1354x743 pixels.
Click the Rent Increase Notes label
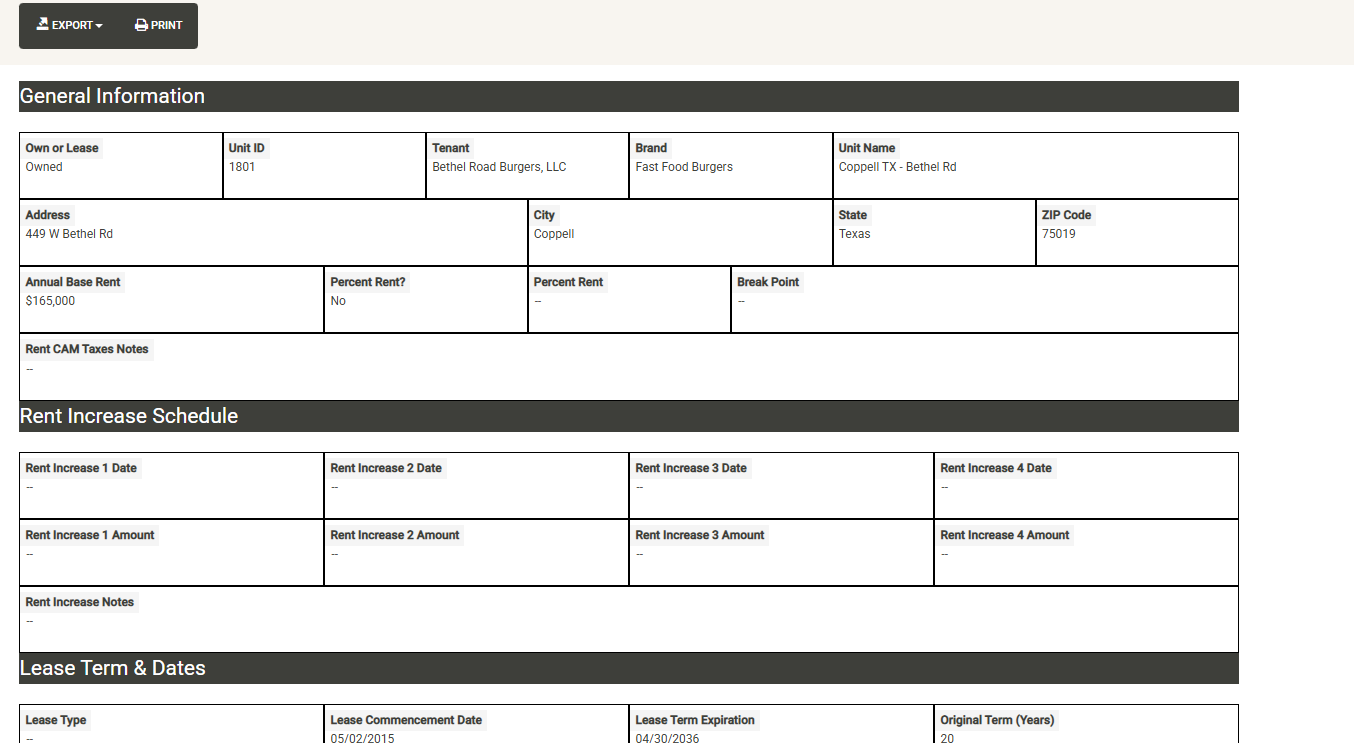(x=80, y=602)
